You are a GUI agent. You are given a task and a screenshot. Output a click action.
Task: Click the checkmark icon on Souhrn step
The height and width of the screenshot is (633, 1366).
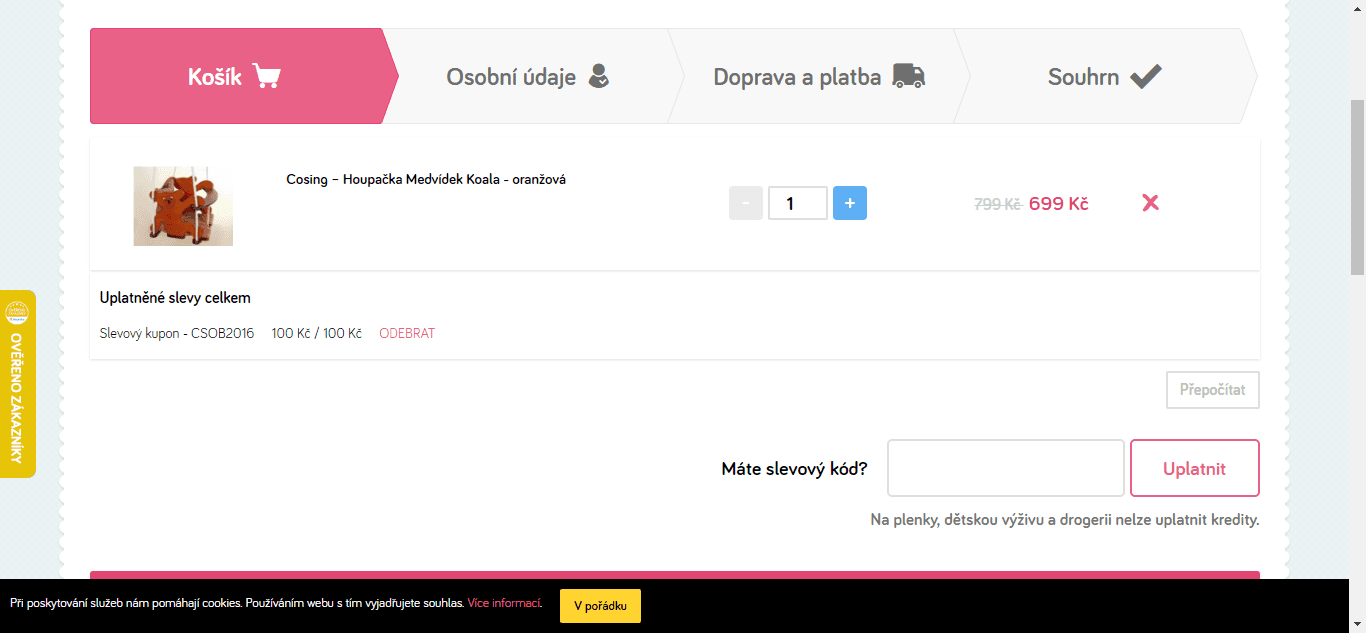pyautogui.click(x=1146, y=75)
